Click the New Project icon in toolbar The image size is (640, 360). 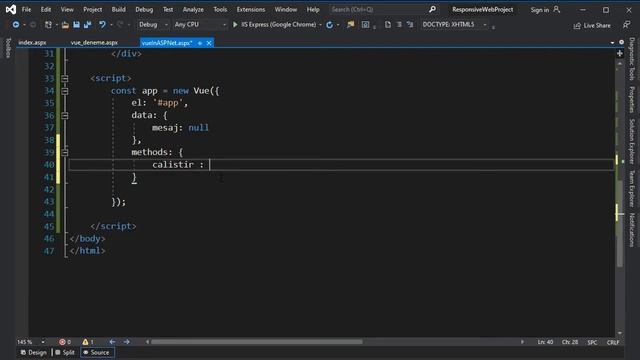tap(48, 25)
